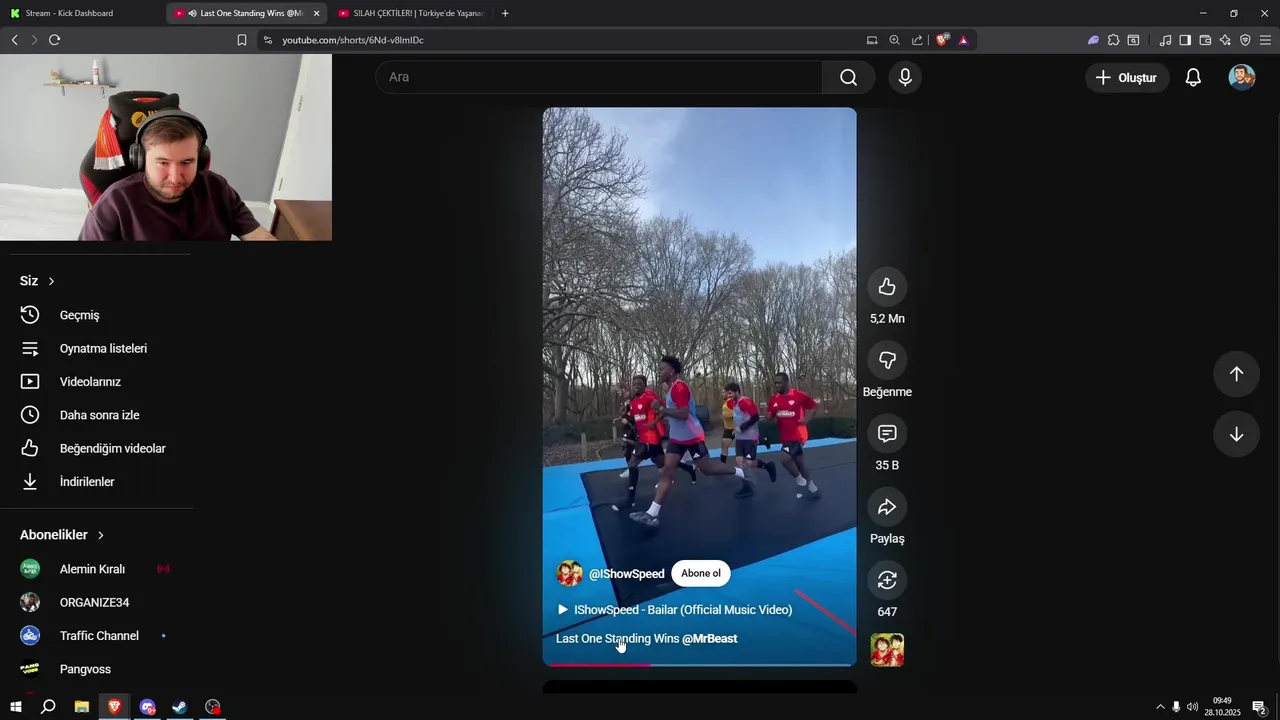Click the search magnifier button
1280x720 pixels.
click(x=849, y=77)
